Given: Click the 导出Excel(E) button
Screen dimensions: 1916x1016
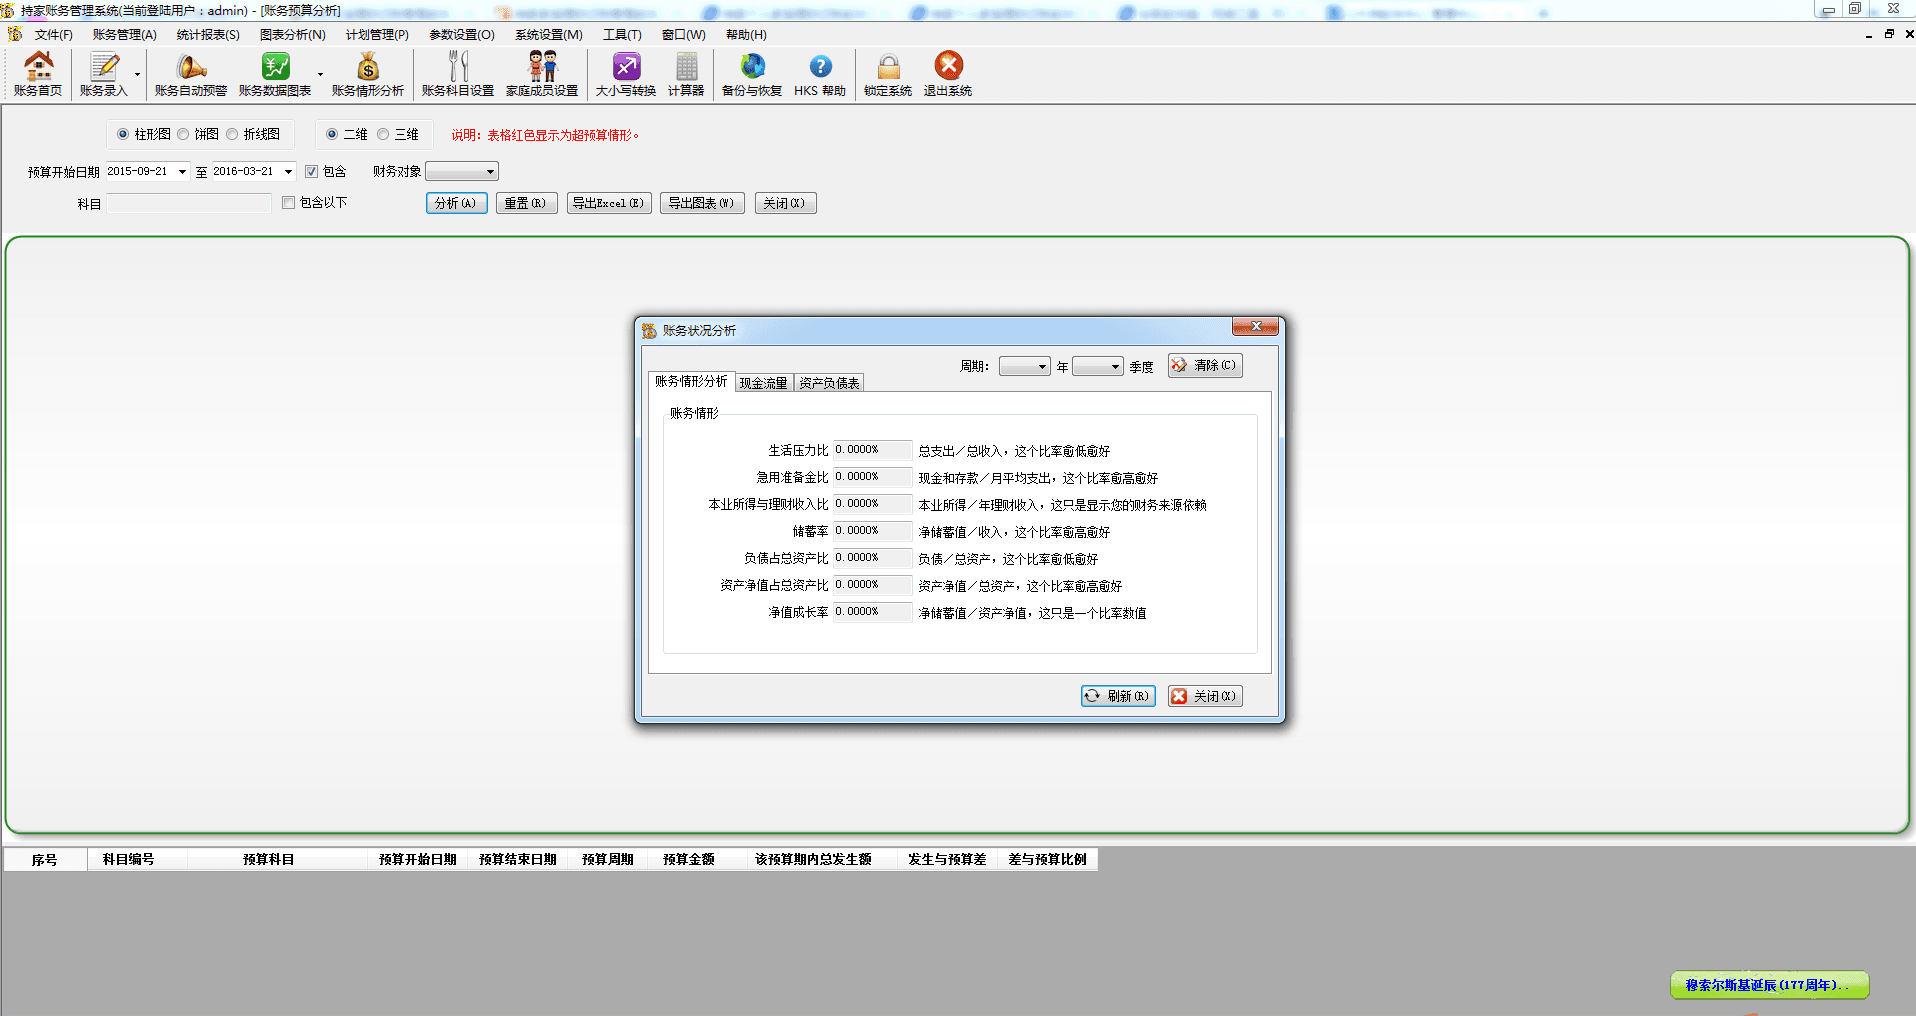Looking at the screenshot, I should coord(609,203).
